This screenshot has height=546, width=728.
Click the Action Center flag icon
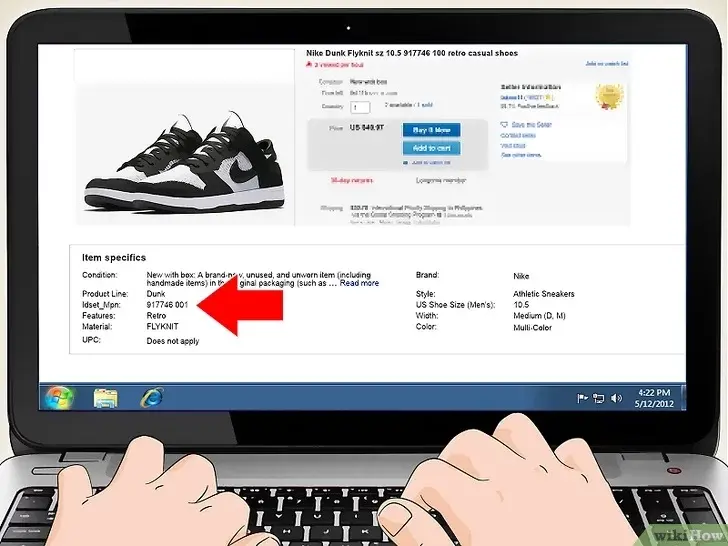pyautogui.click(x=582, y=398)
